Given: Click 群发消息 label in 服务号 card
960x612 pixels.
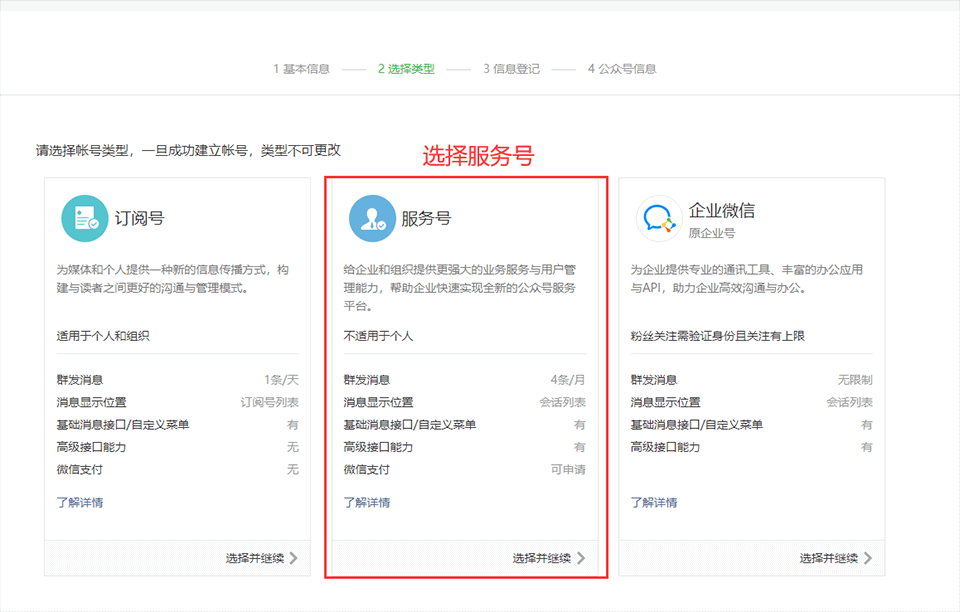Looking at the screenshot, I should click(367, 380).
